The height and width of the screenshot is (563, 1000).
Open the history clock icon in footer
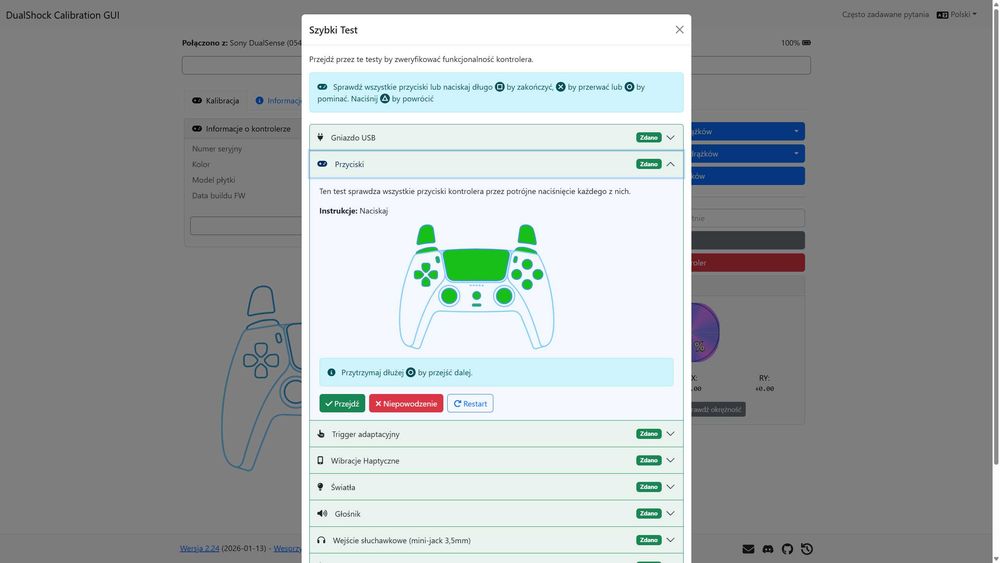(x=807, y=549)
